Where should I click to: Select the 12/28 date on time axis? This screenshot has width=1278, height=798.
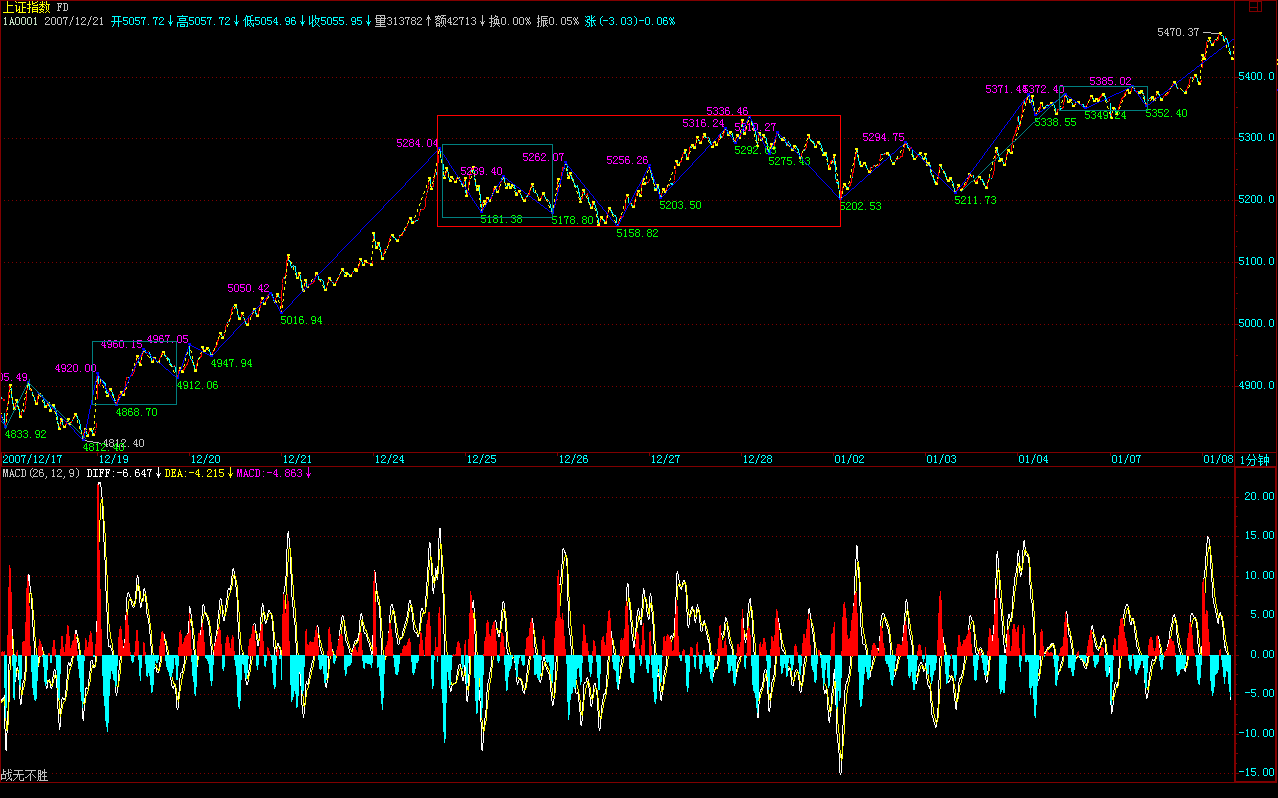pos(757,459)
